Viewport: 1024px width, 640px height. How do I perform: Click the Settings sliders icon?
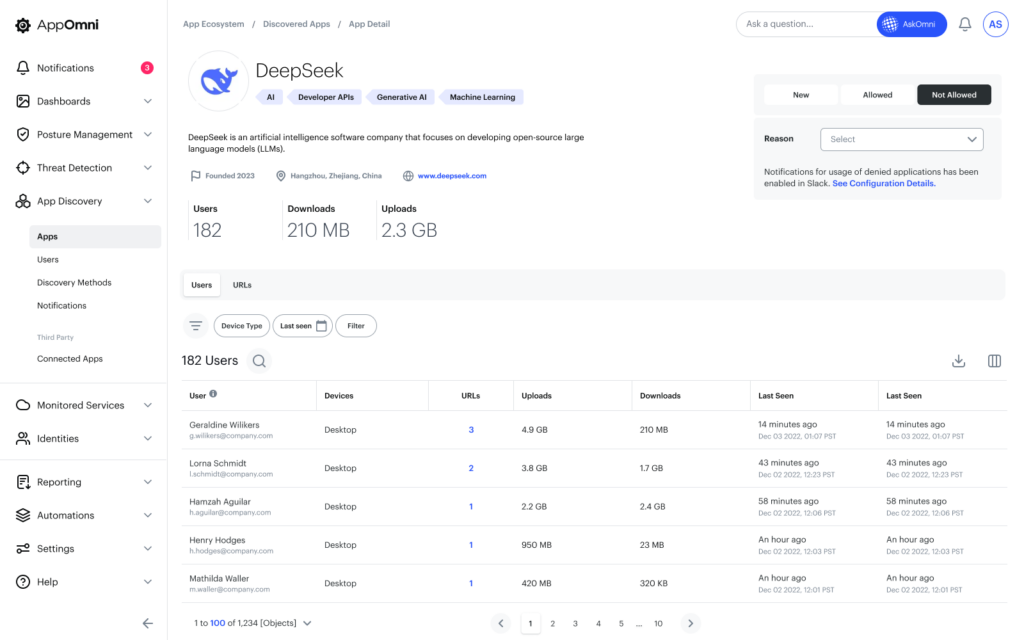click(x=23, y=549)
